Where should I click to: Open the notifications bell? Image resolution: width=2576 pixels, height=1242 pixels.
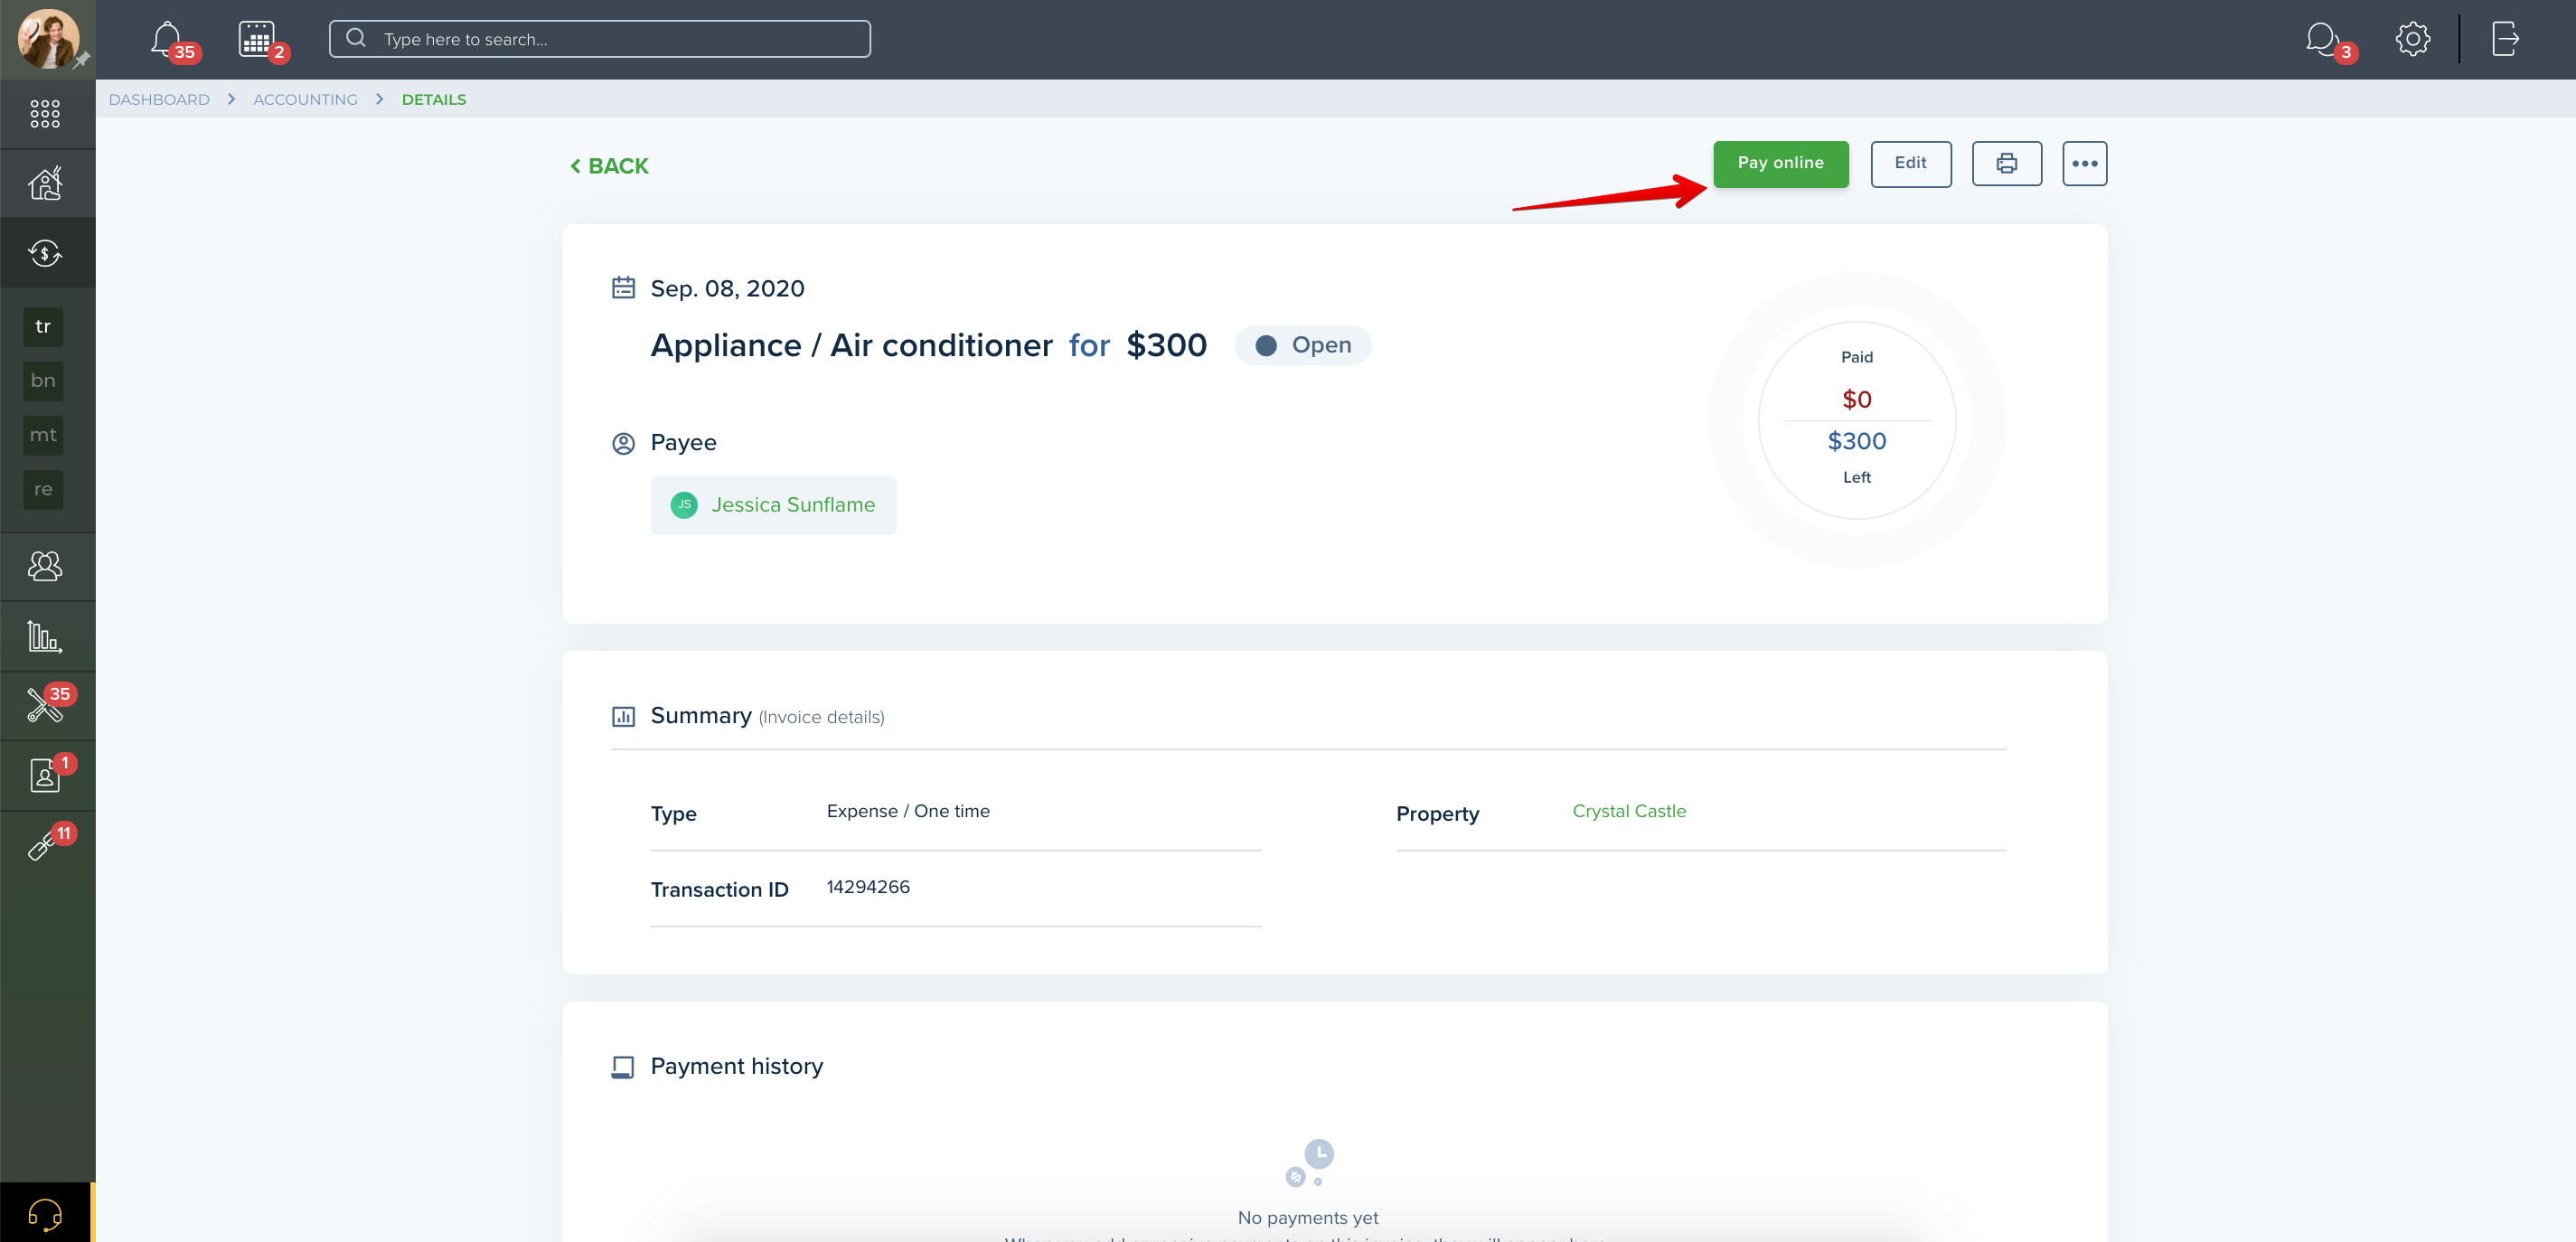pos(166,39)
